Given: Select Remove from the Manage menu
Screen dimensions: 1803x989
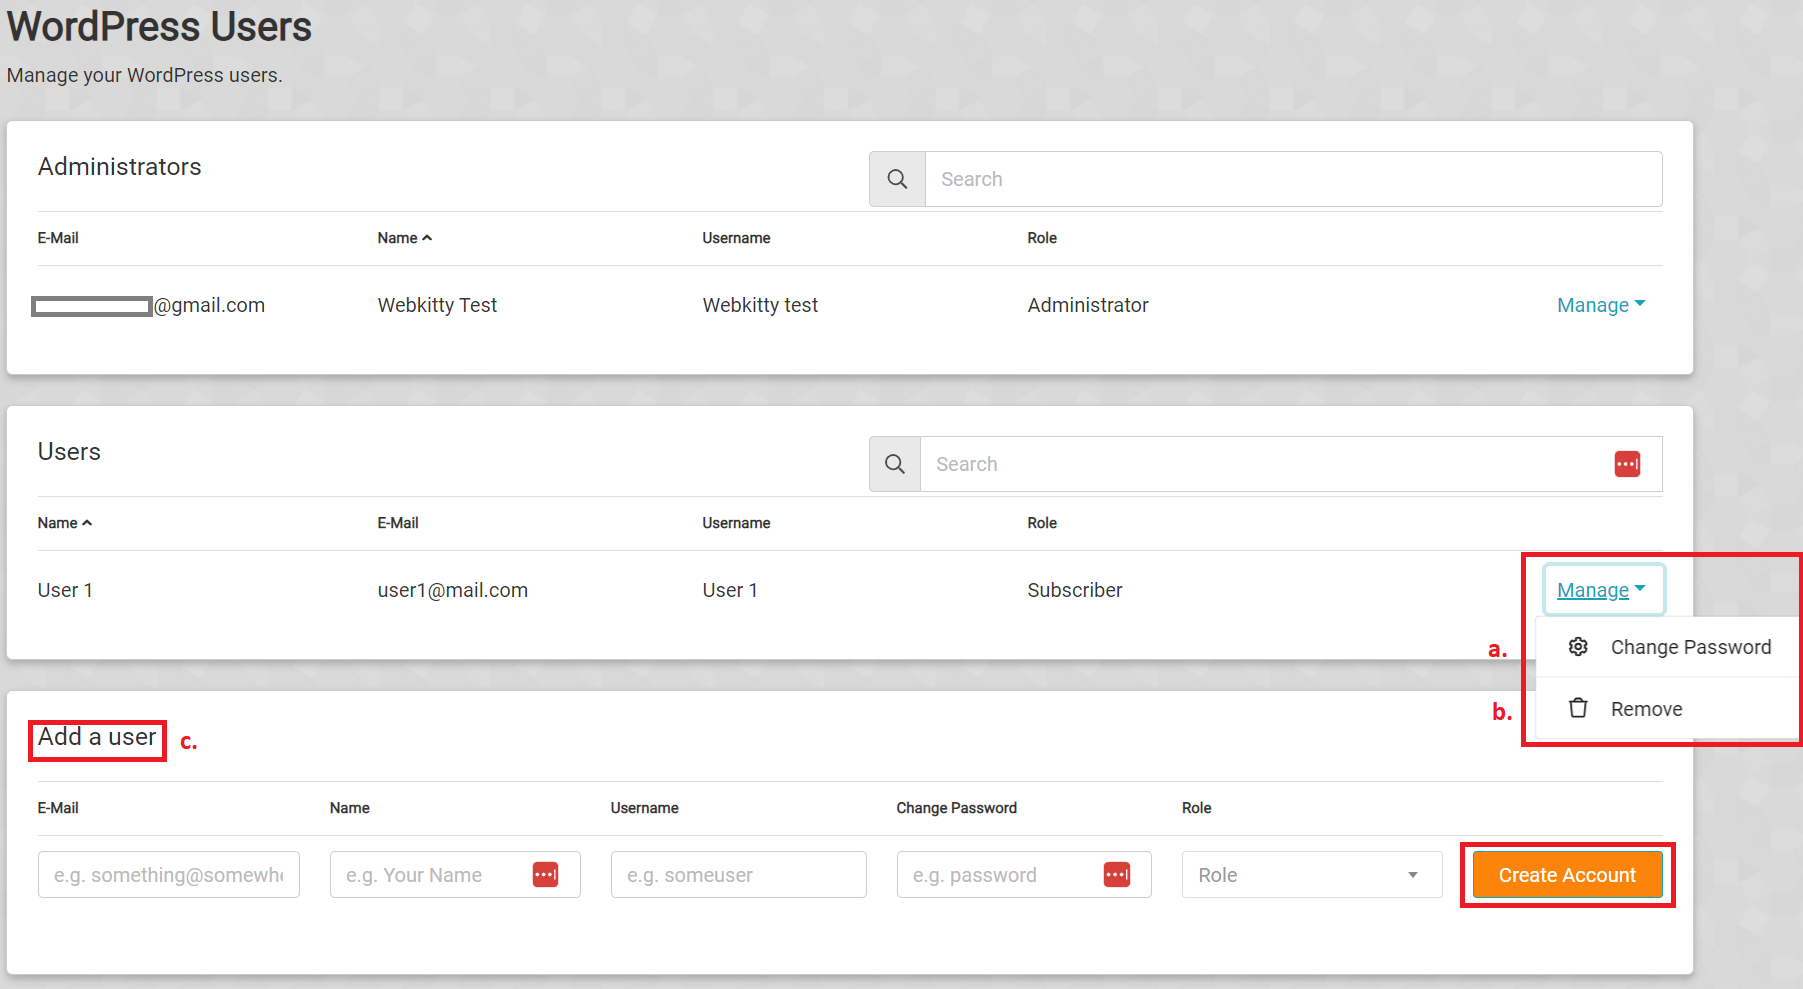Looking at the screenshot, I should coord(1668,709).
